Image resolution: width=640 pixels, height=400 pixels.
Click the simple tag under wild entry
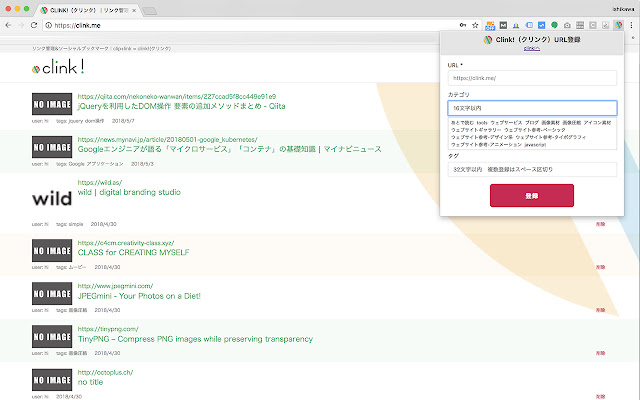click(76, 224)
